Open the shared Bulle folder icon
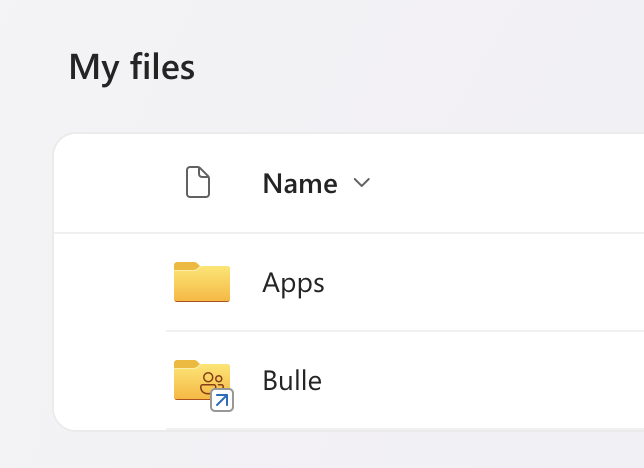 [x=204, y=385]
